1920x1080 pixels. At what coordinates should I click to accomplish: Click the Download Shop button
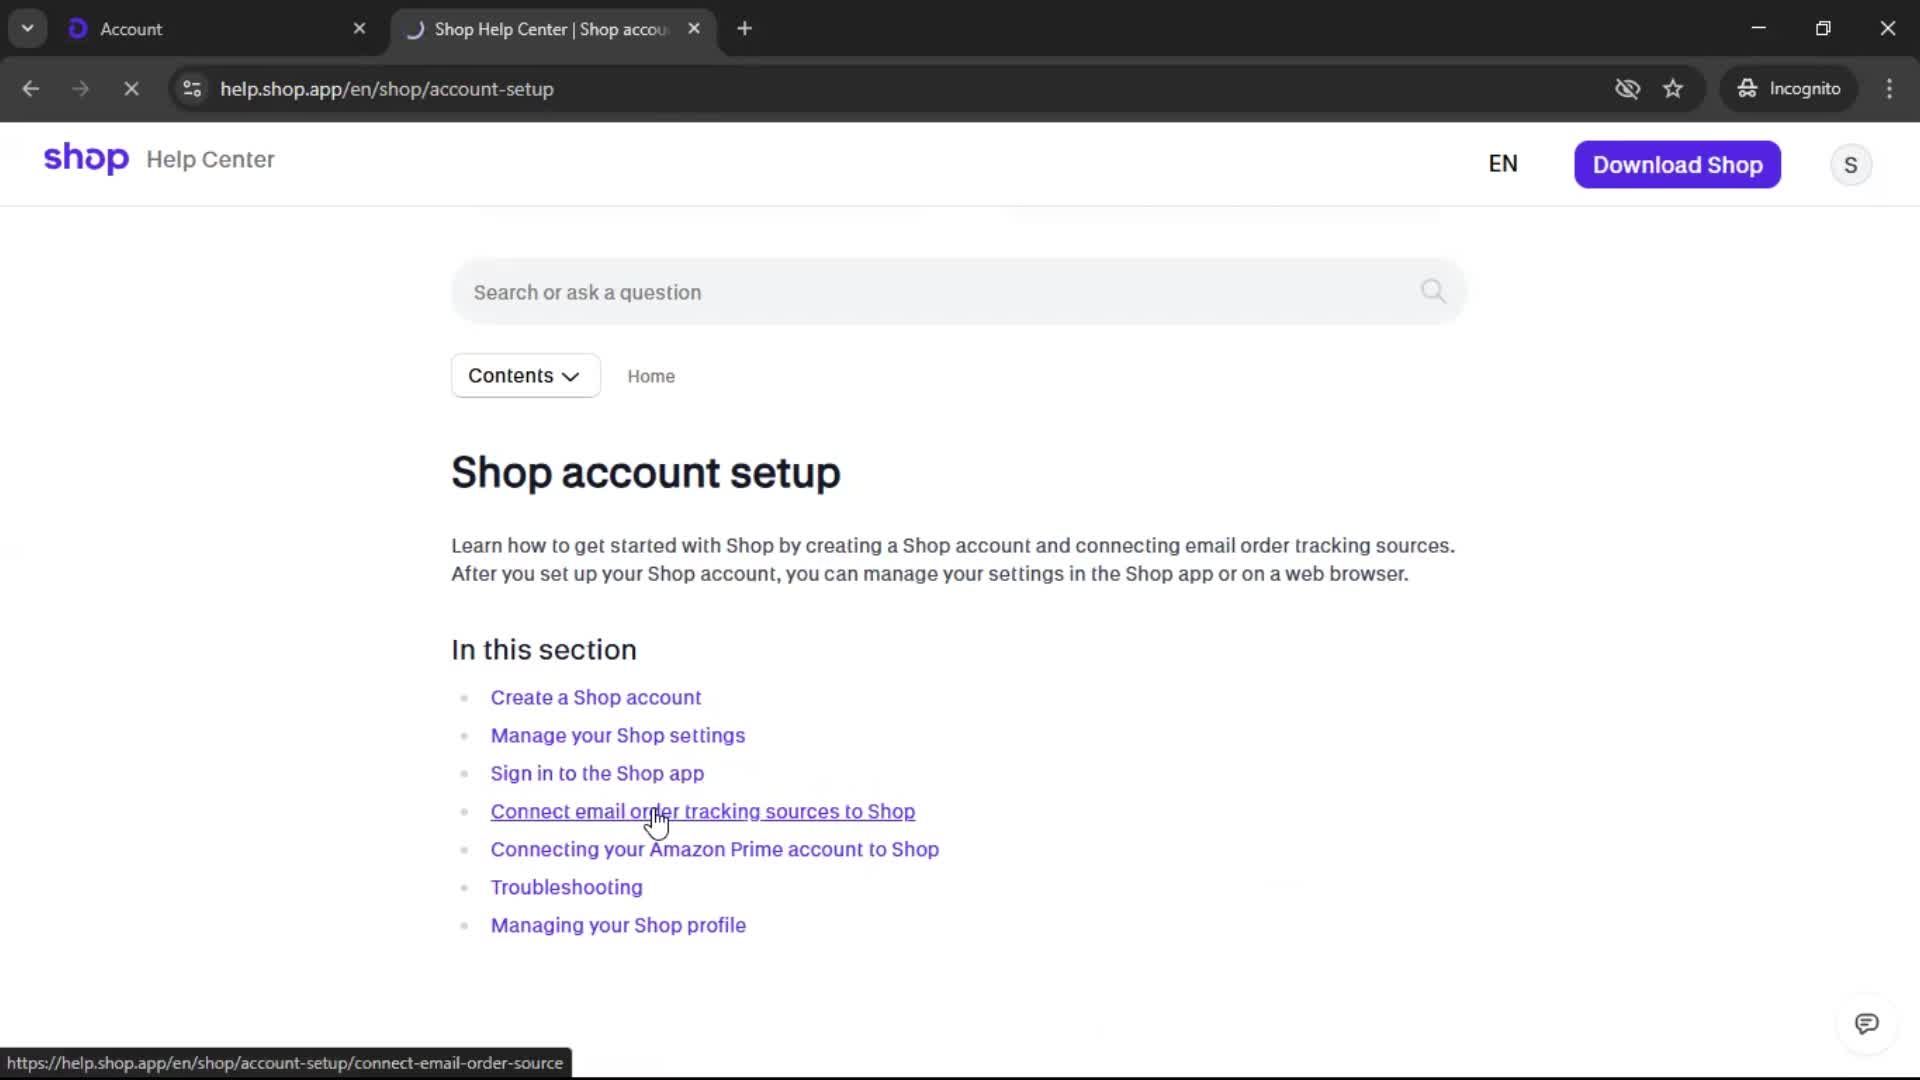point(1677,165)
